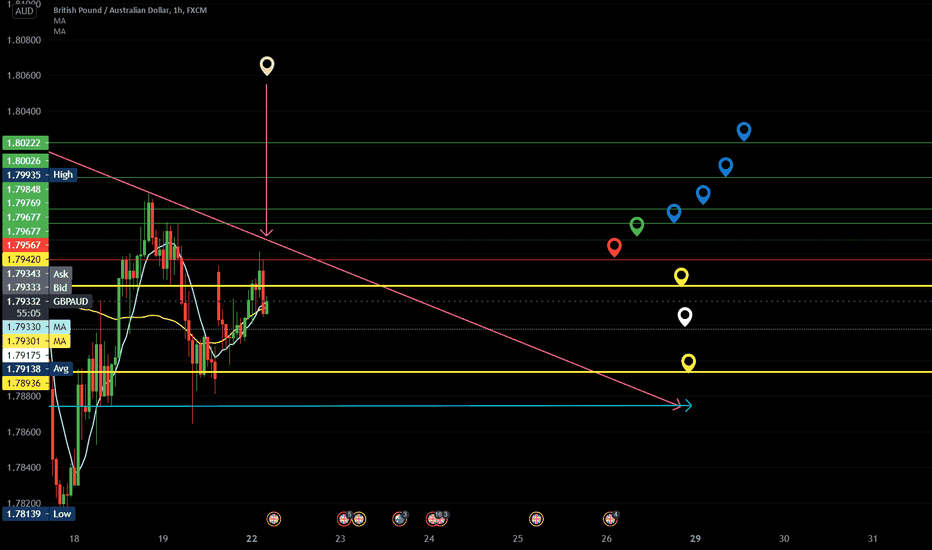This screenshot has height=550, width=932.
Task: Open the AUD currency selector
Action: 24,11
